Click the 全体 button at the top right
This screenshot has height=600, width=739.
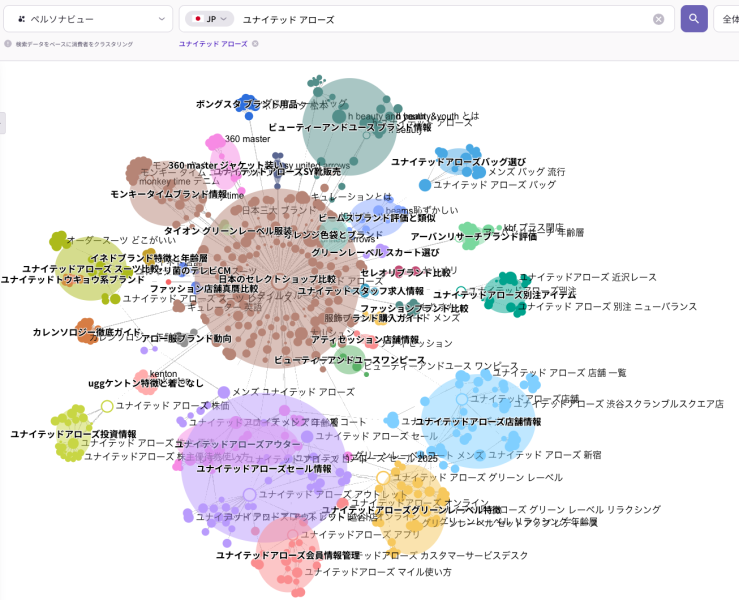pyautogui.click(x=729, y=19)
